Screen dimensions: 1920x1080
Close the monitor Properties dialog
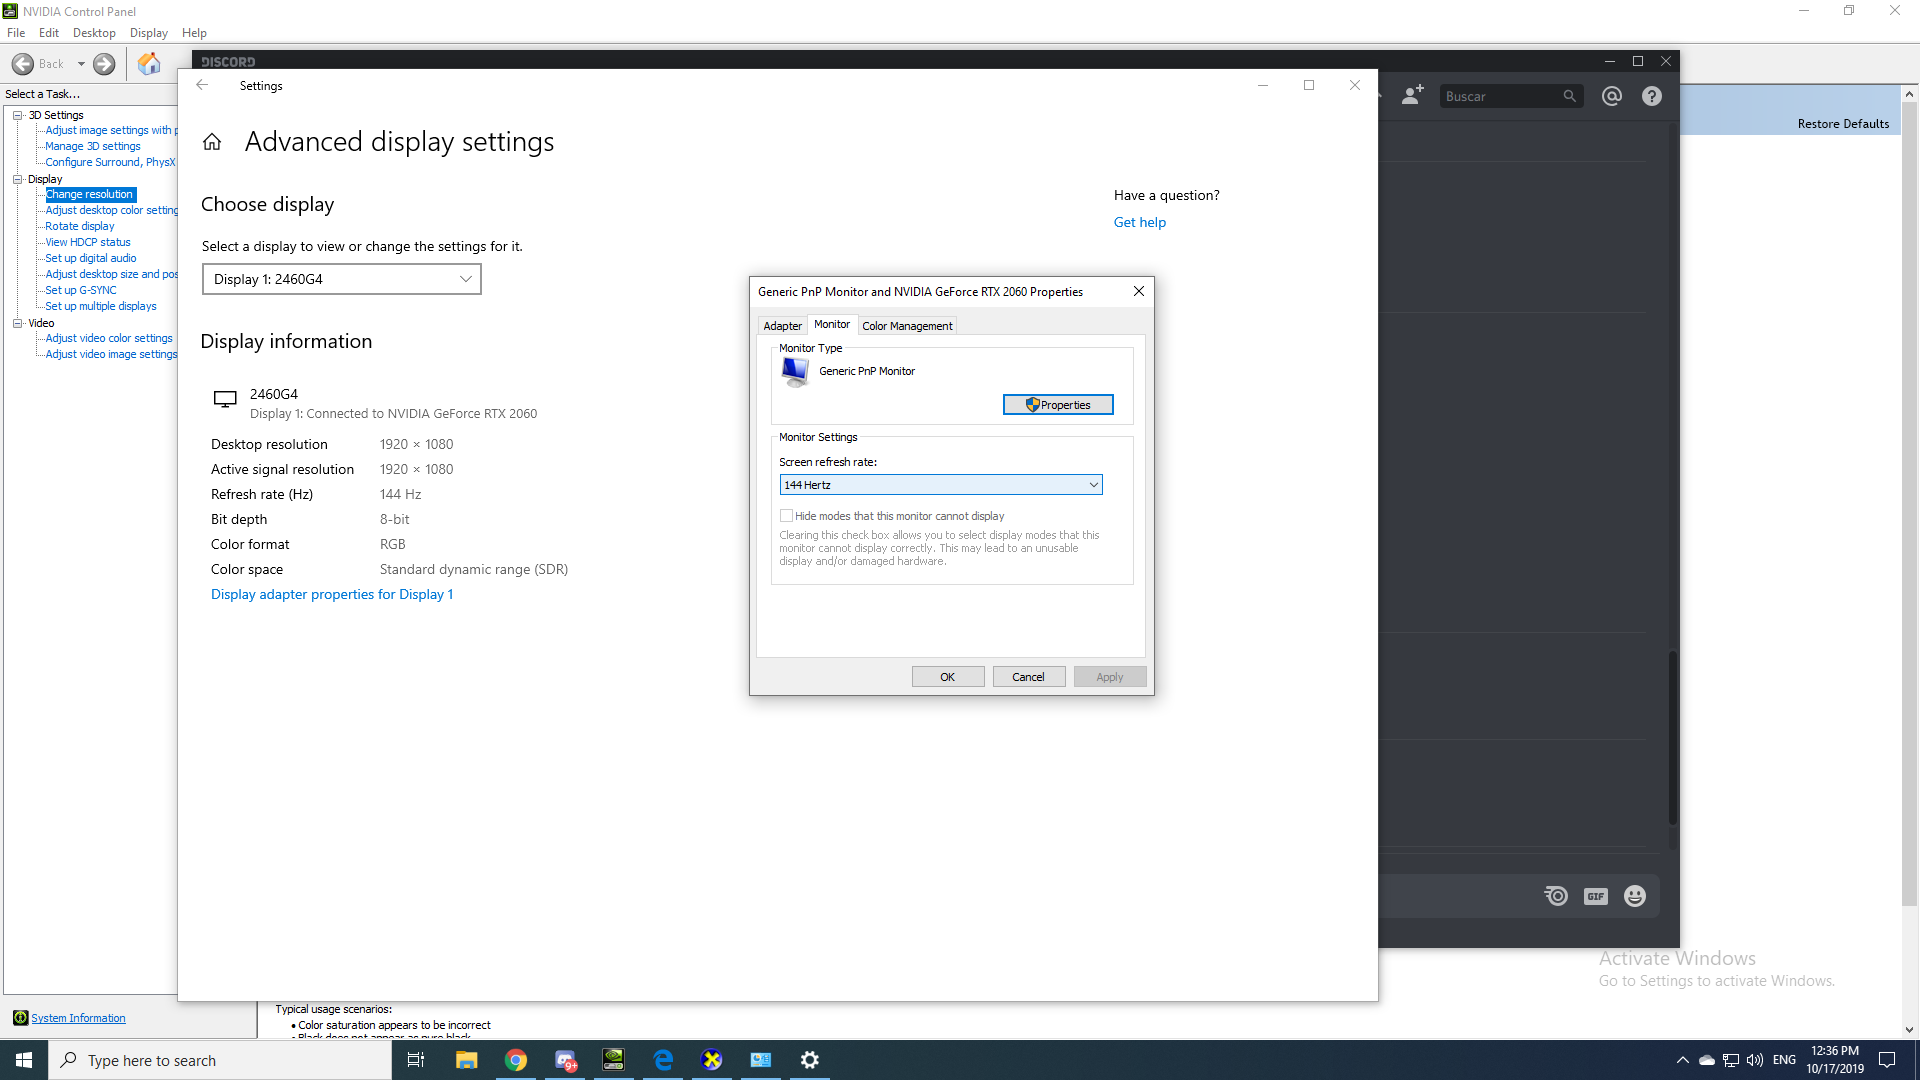click(1138, 291)
